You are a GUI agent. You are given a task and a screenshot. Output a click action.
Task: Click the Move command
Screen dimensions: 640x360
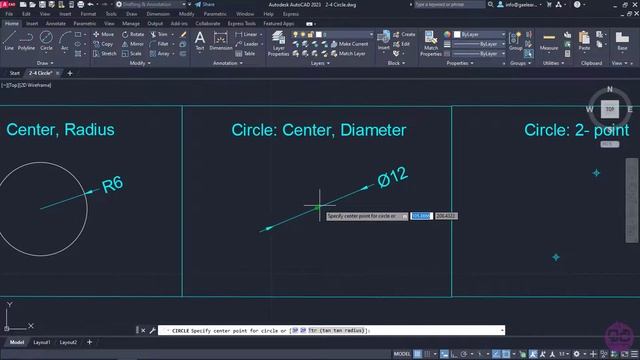104,34
